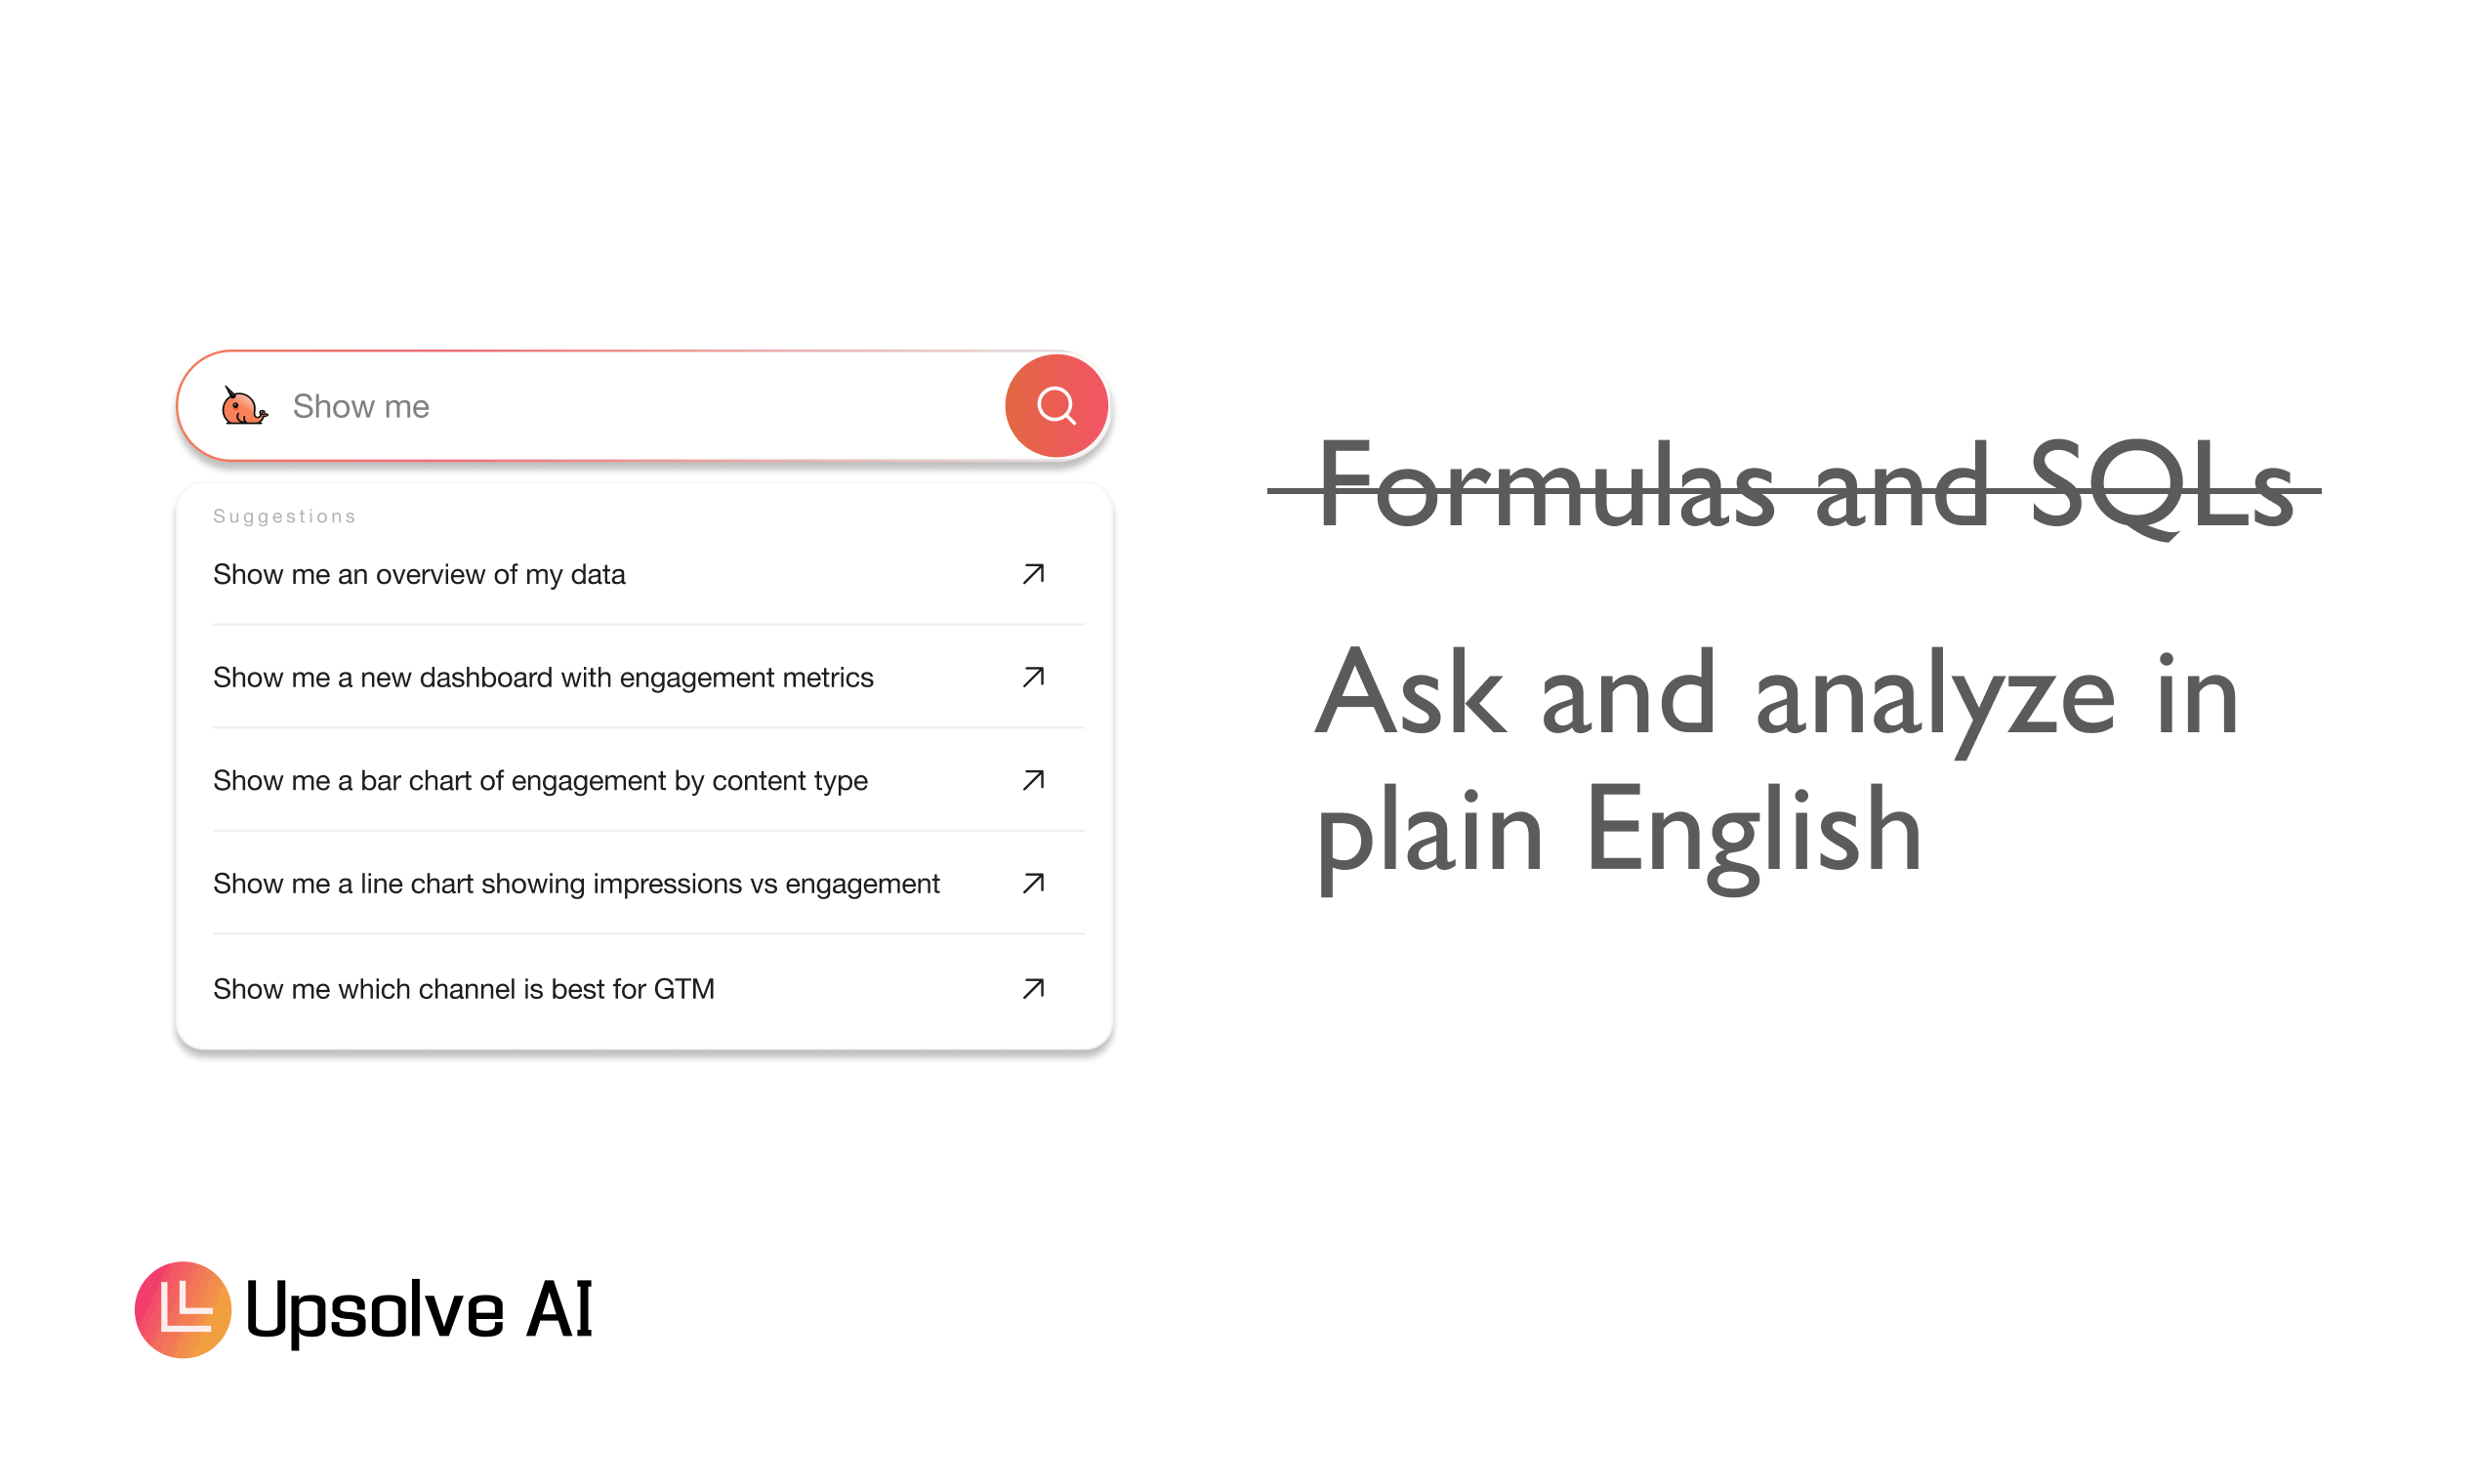Viewport: 2480px width, 1484px height.
Task: Select 'Show me an overview of my data'
Action: pyautogui.click(x=419, y=574)
